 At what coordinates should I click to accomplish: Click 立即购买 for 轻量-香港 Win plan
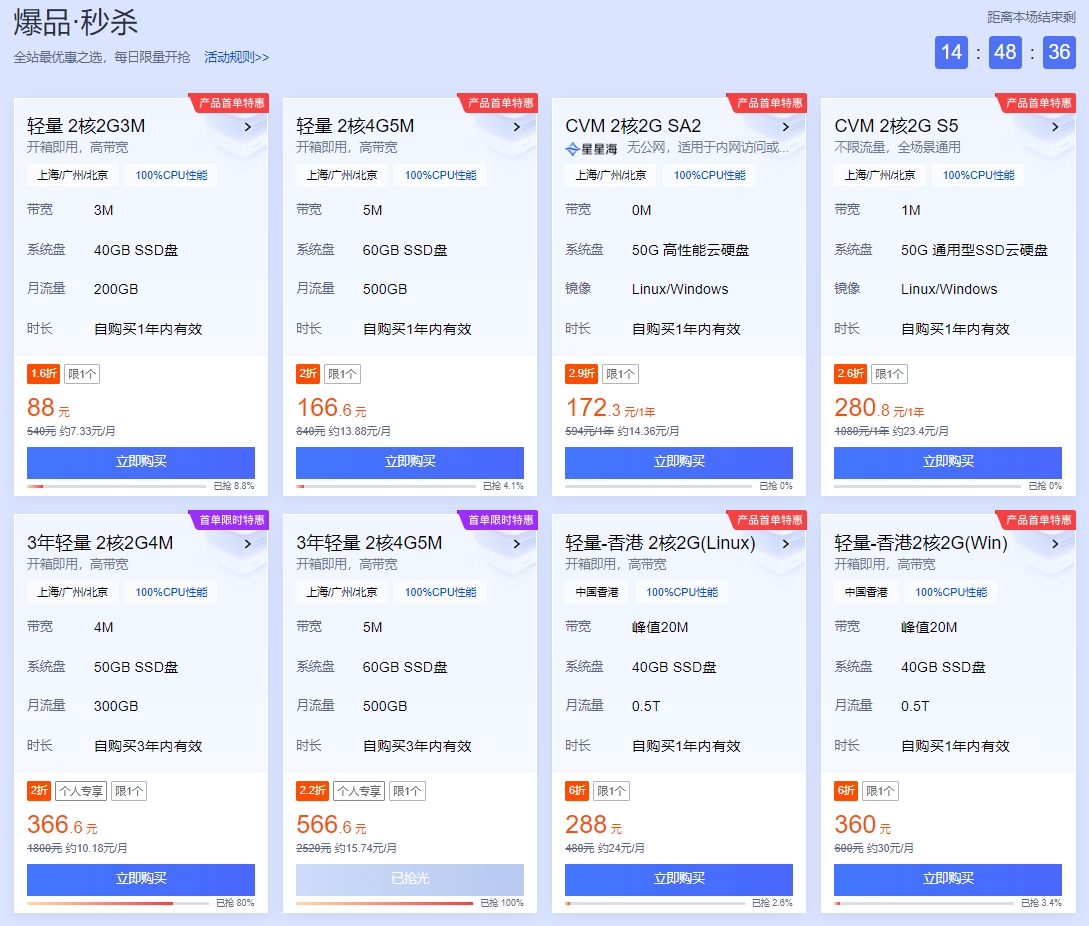(x=948, y=879)
